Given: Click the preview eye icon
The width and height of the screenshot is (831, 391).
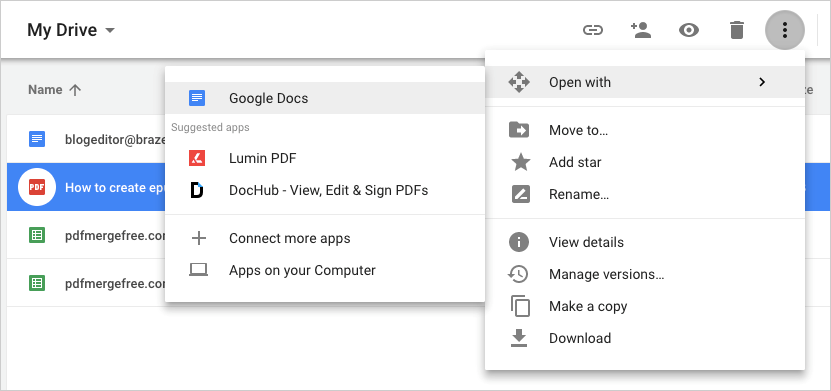Looking at the screenshot, I should click(x=688, y=30).
